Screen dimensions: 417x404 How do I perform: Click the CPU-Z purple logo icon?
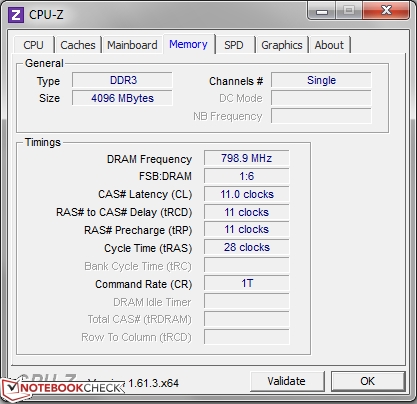16,15
